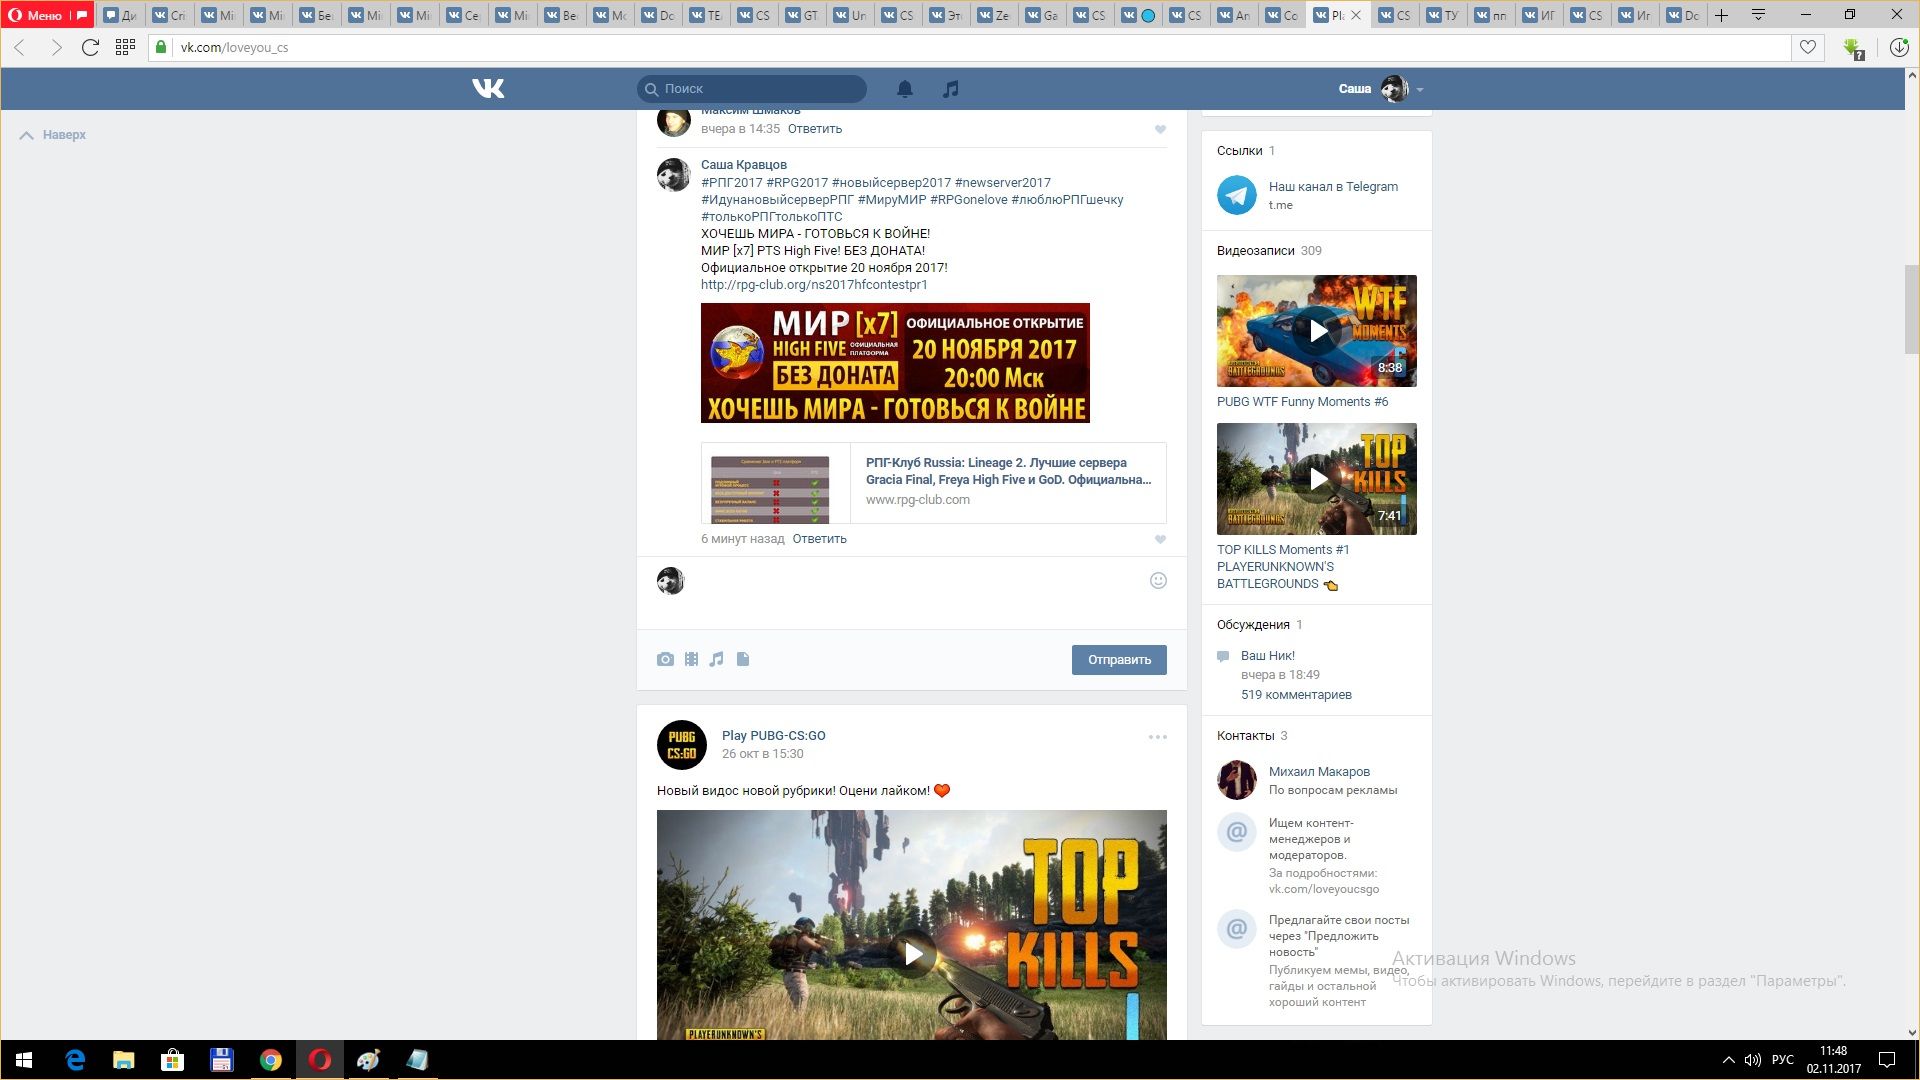Image resolution: width=1920 pixels, height=1080 pixels.
Task: Attach audio to the comment
Action: 717,659
